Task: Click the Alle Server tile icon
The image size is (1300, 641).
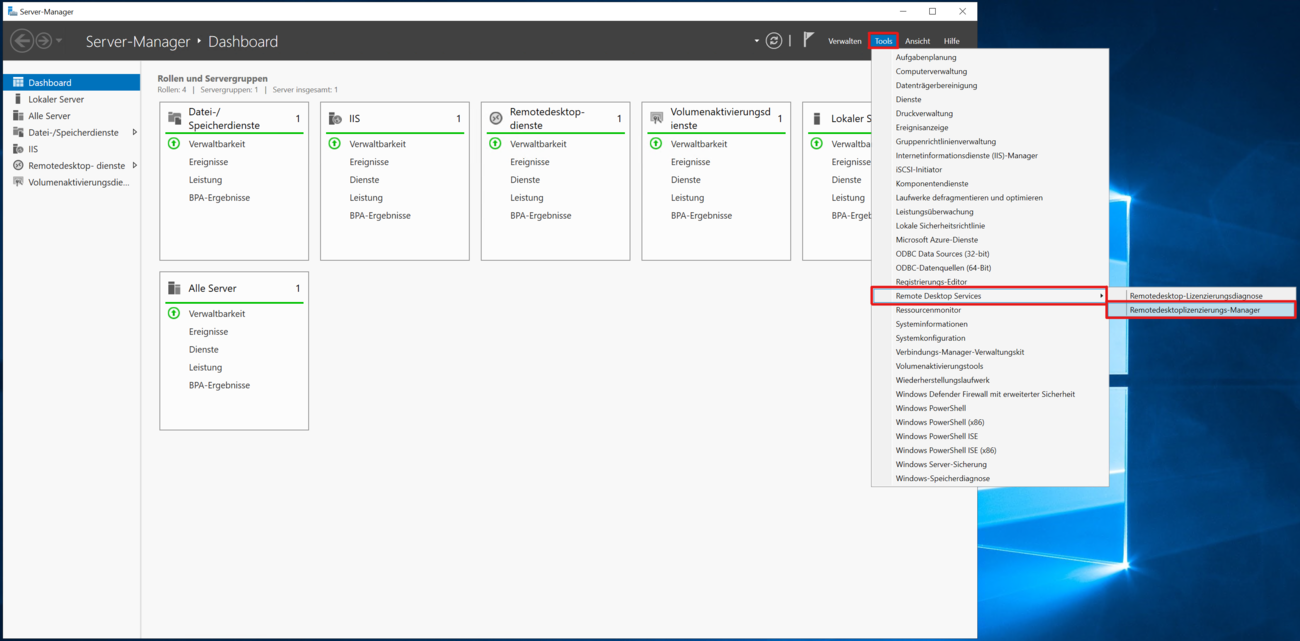Action: 174,288
